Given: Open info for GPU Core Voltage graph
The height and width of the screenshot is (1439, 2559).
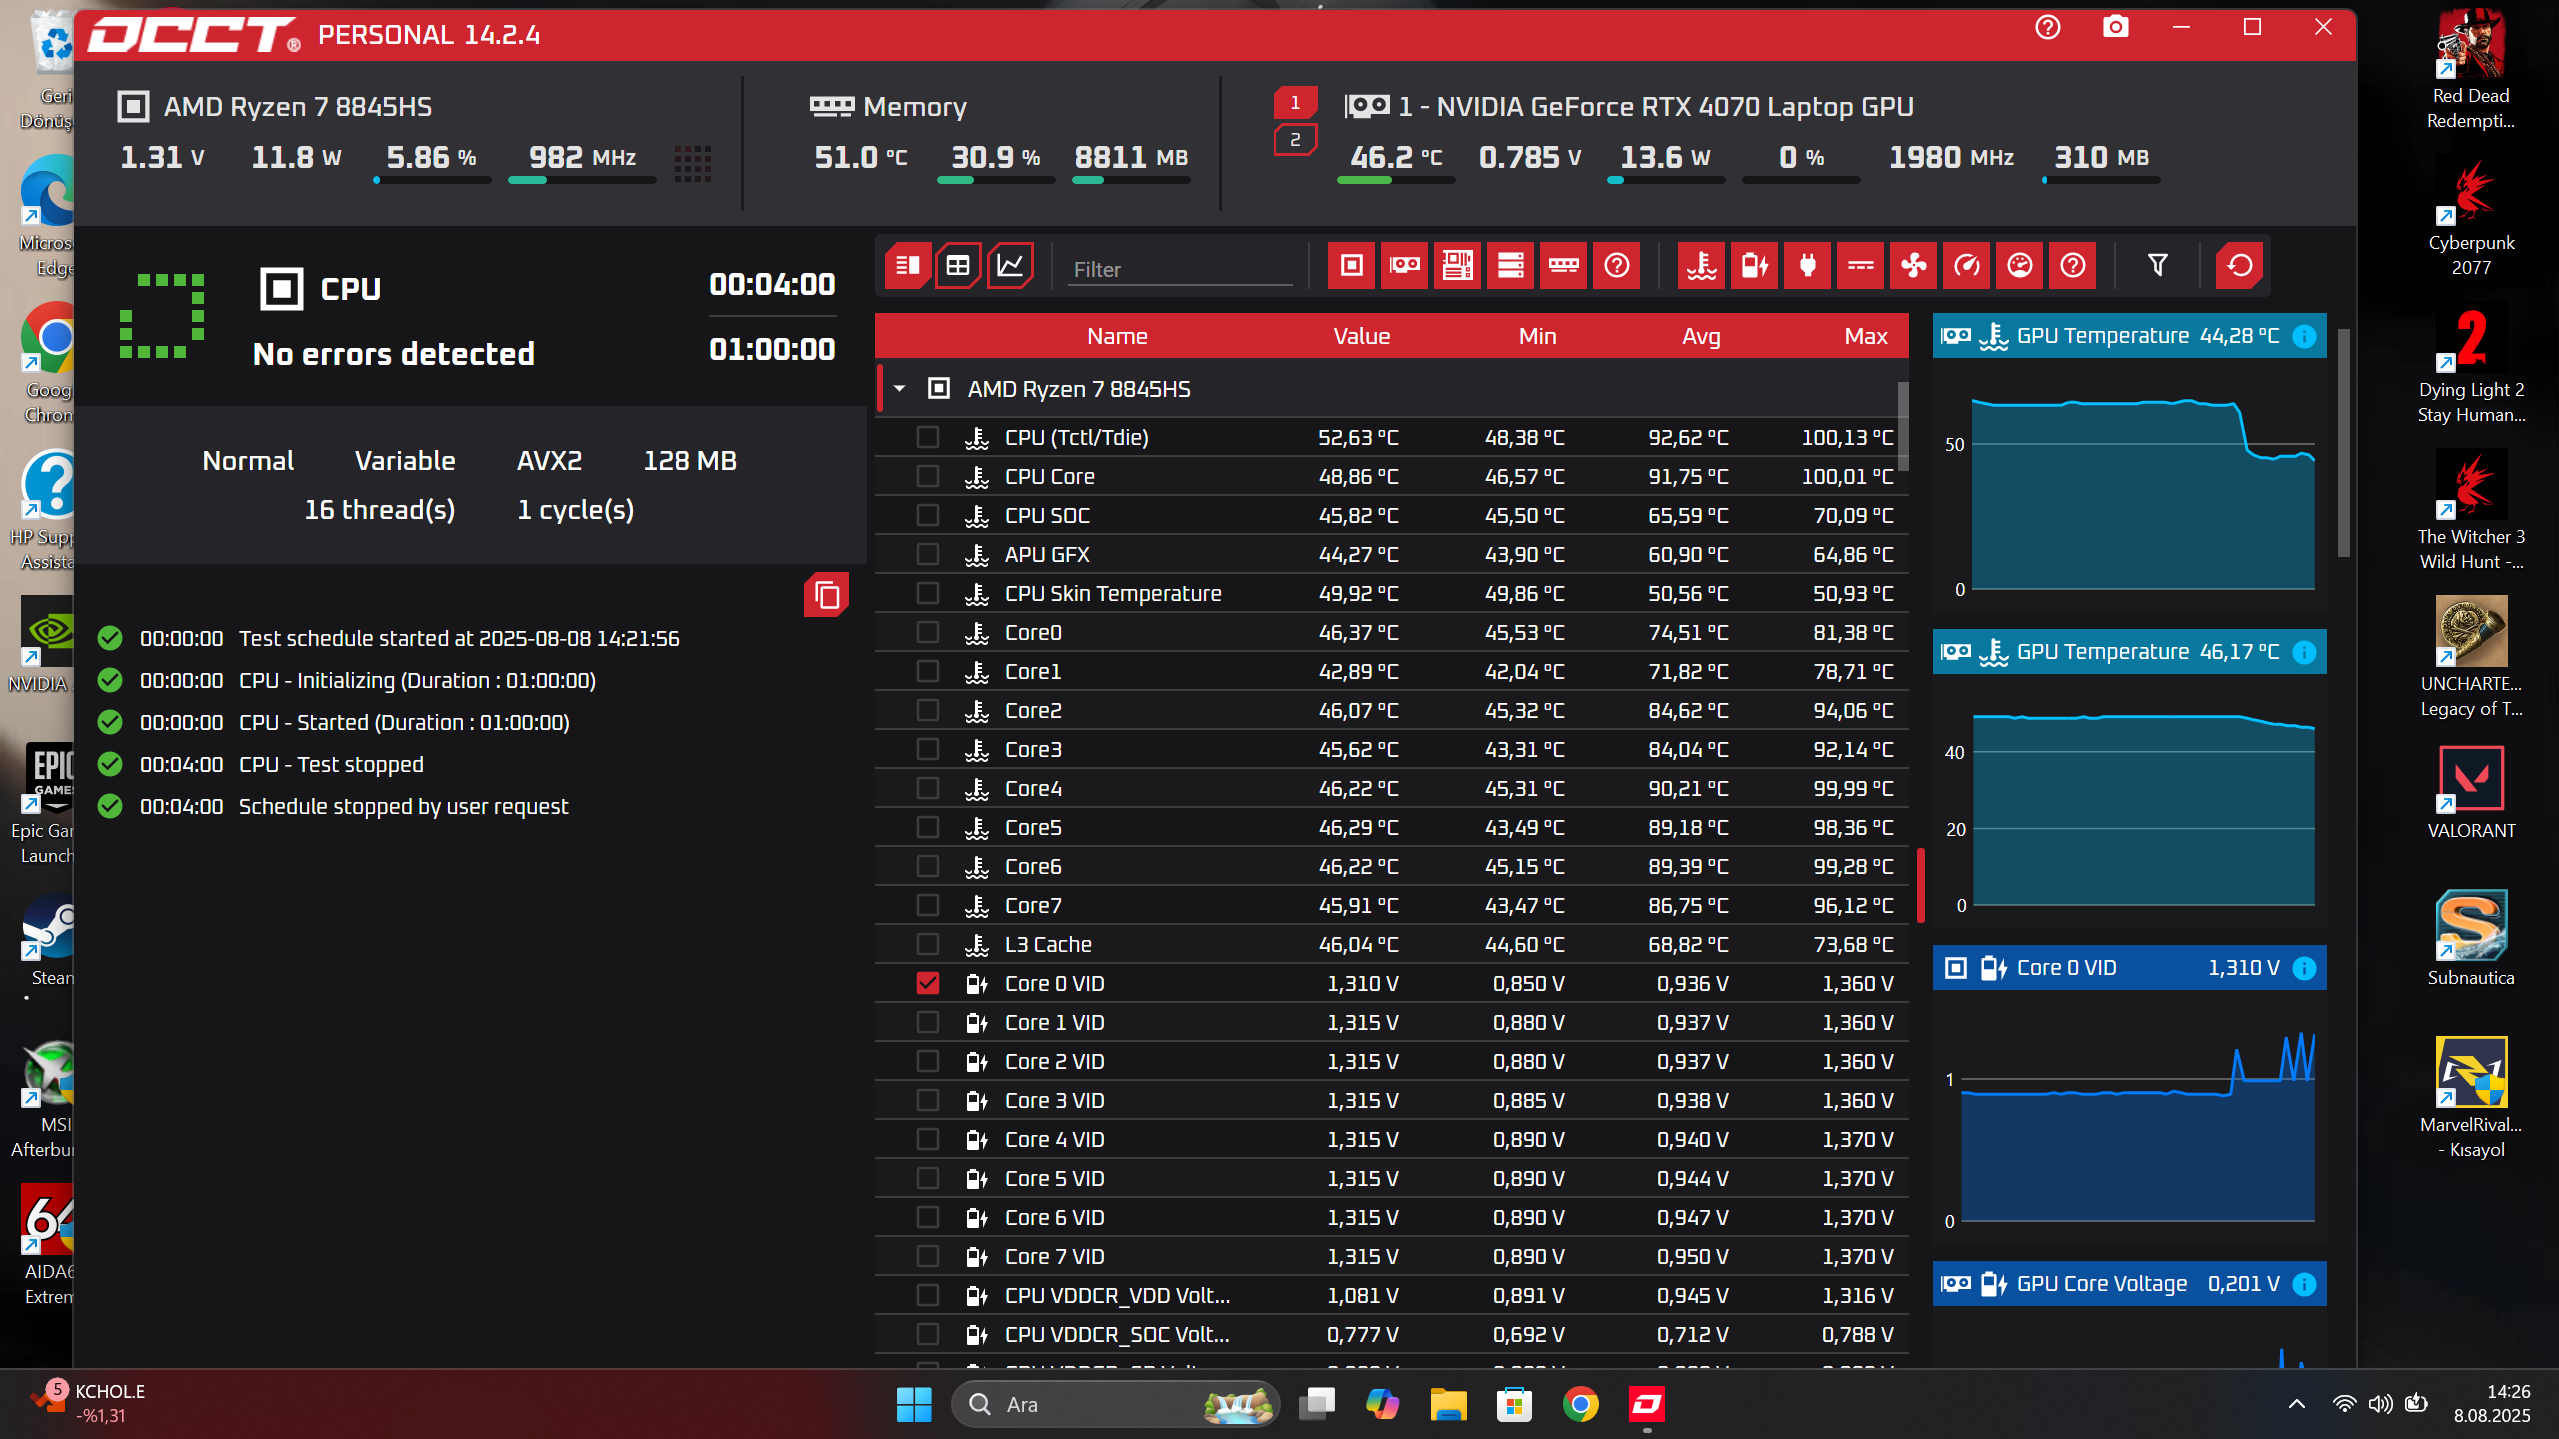Looking at the screenshot, I should (2304, 1284).
